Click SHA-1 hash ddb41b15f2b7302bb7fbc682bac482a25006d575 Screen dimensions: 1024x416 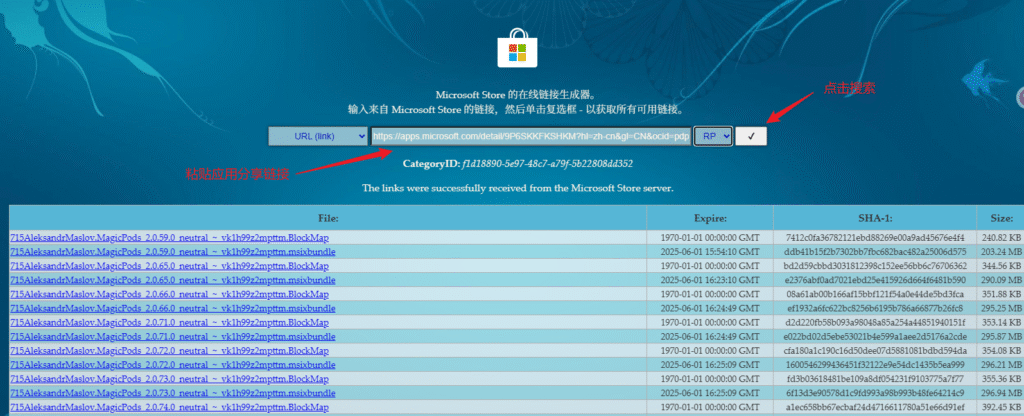875,251
